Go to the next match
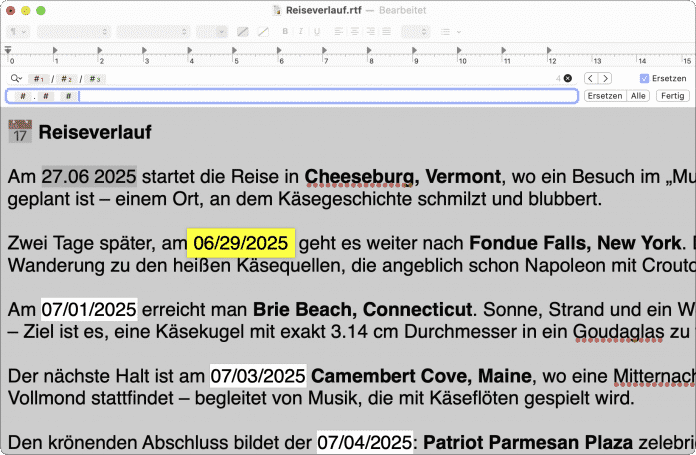696x455 pixels. [605, 79]
